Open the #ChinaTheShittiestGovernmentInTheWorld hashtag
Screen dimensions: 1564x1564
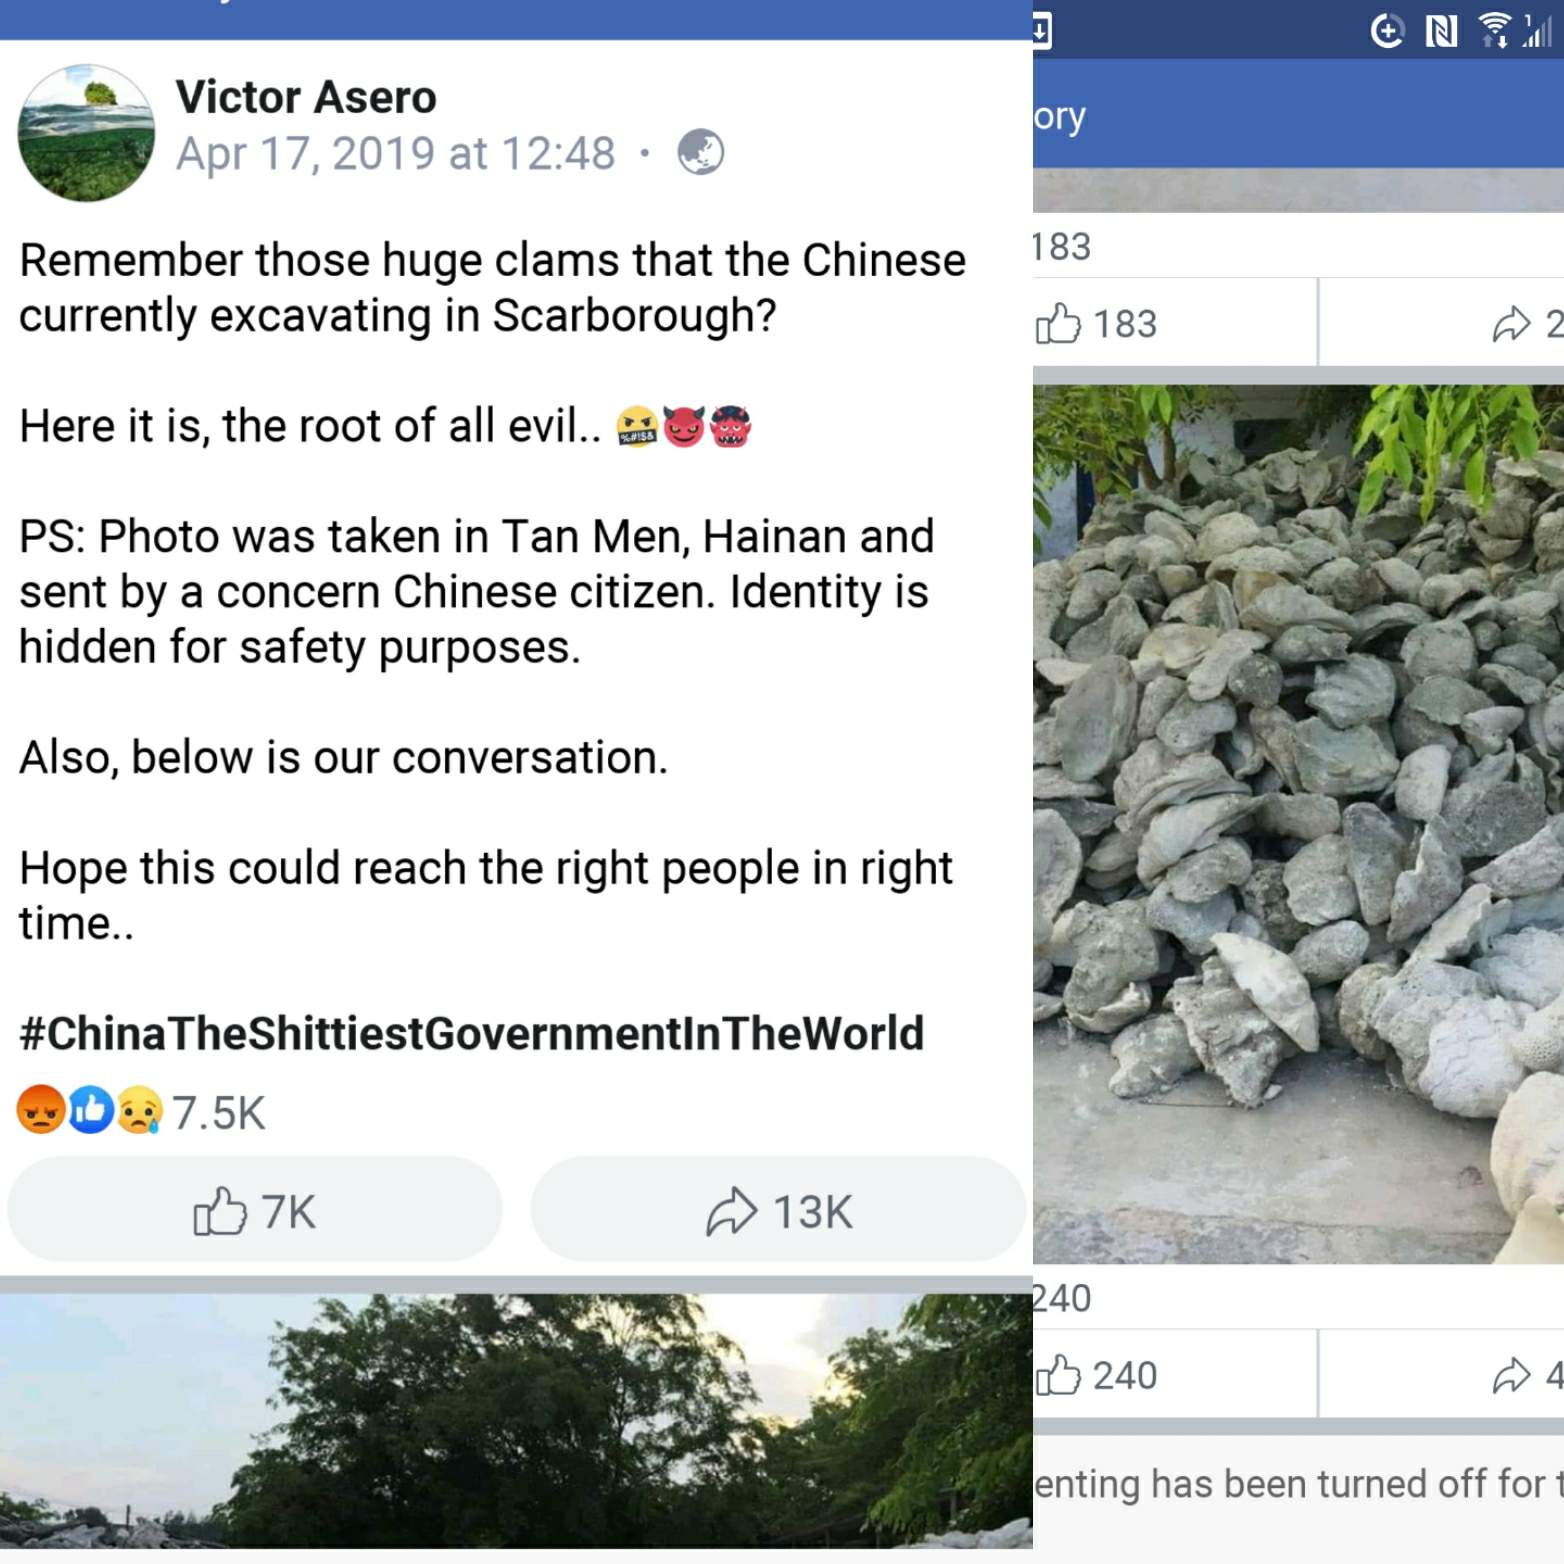point(471,1033)
